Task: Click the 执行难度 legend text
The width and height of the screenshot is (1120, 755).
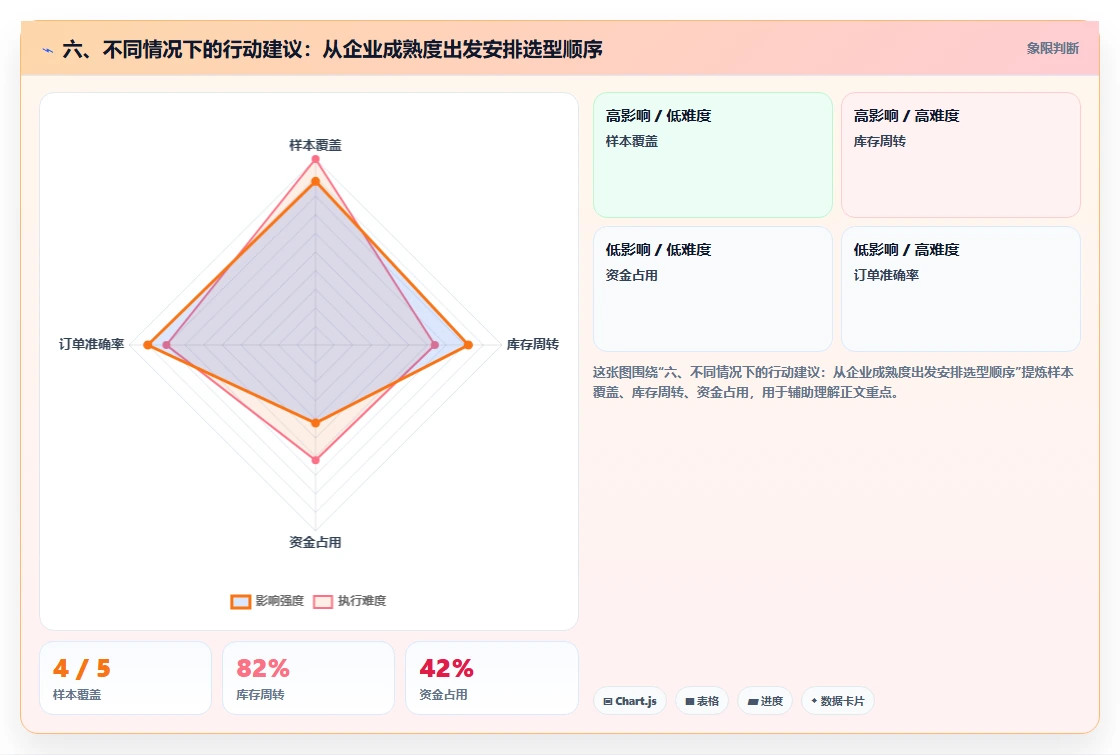Action: 362,601
